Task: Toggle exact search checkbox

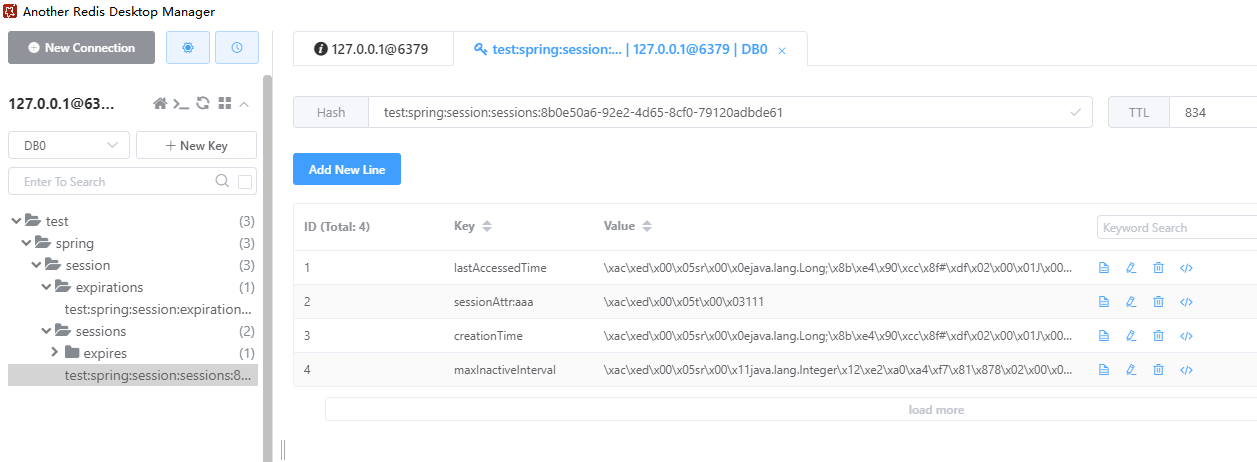Action: point(245,181)
